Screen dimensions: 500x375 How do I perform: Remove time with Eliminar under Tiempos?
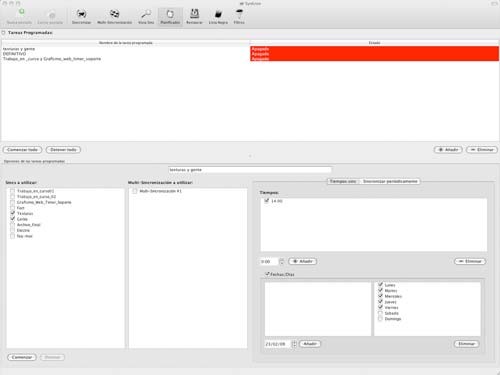coord(470,261)
